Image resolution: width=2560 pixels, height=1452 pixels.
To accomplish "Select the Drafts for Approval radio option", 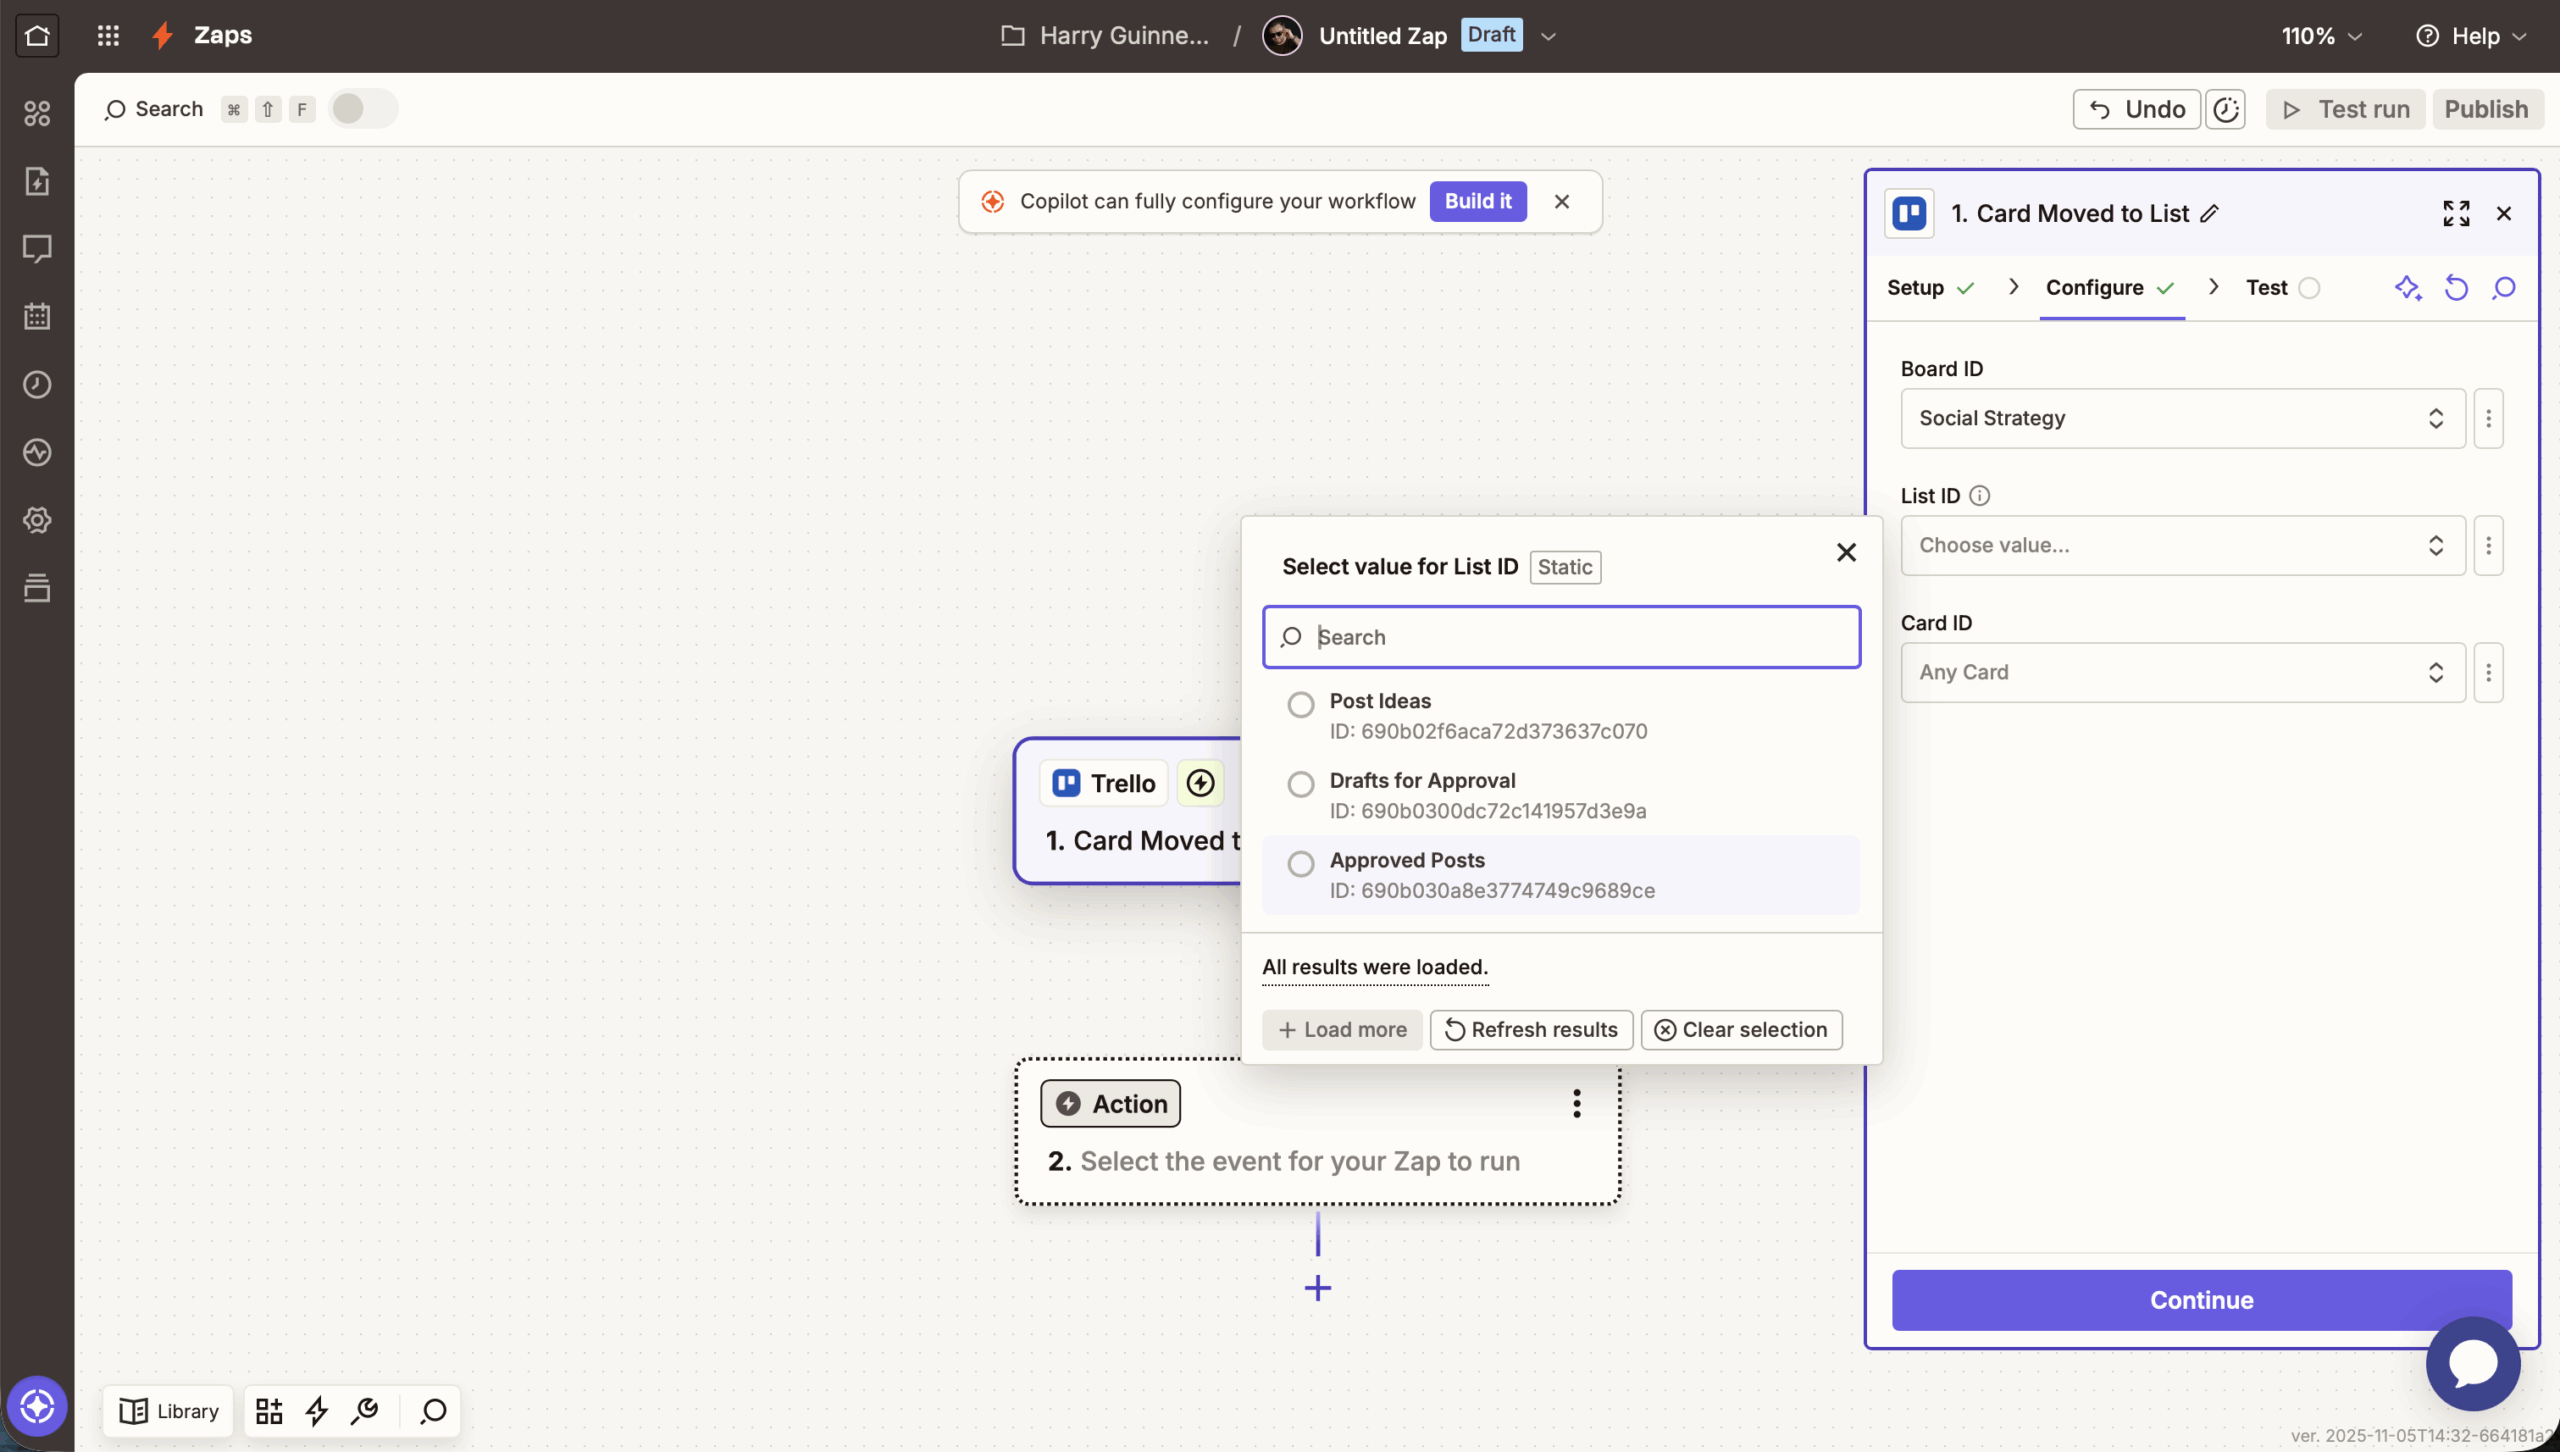I will pos(1300,784).
